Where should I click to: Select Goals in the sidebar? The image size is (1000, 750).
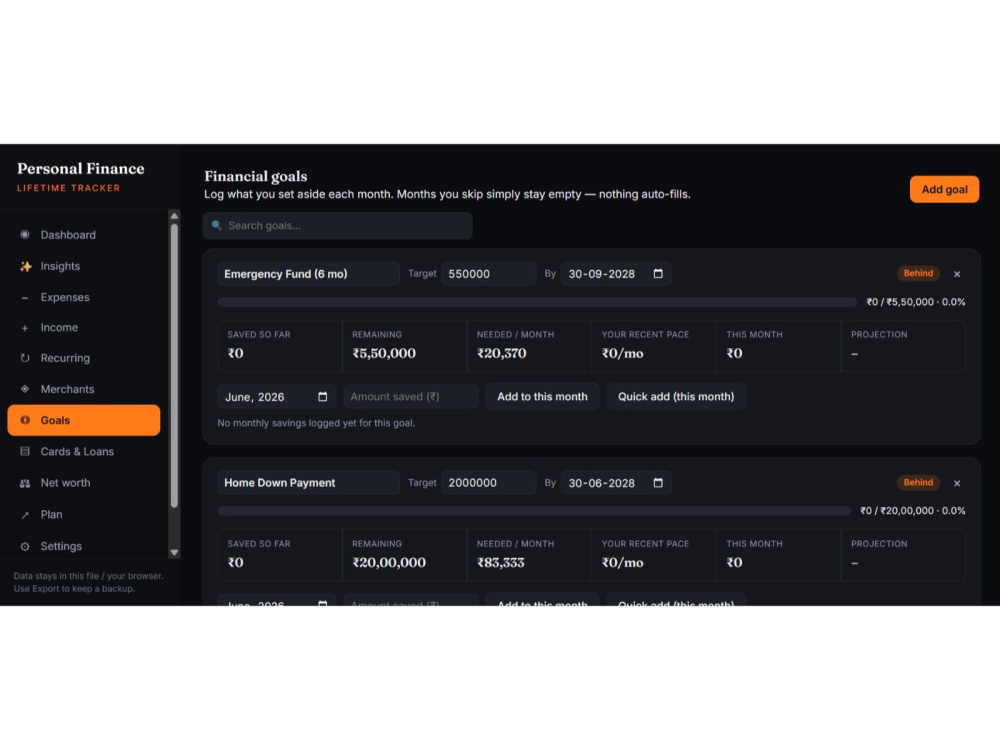pyautogui.click(x=84, y=420)
